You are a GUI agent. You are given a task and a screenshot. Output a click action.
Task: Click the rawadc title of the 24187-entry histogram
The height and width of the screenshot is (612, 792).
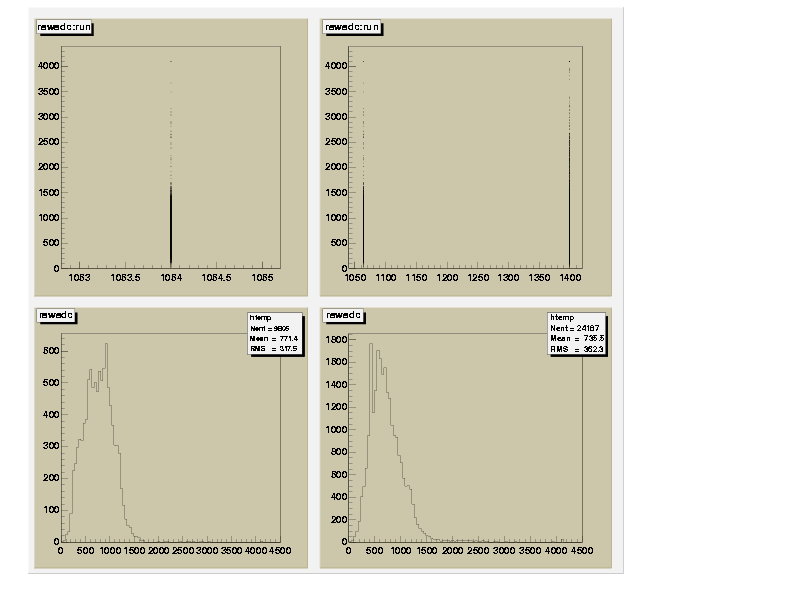click(x=343, y=315)
